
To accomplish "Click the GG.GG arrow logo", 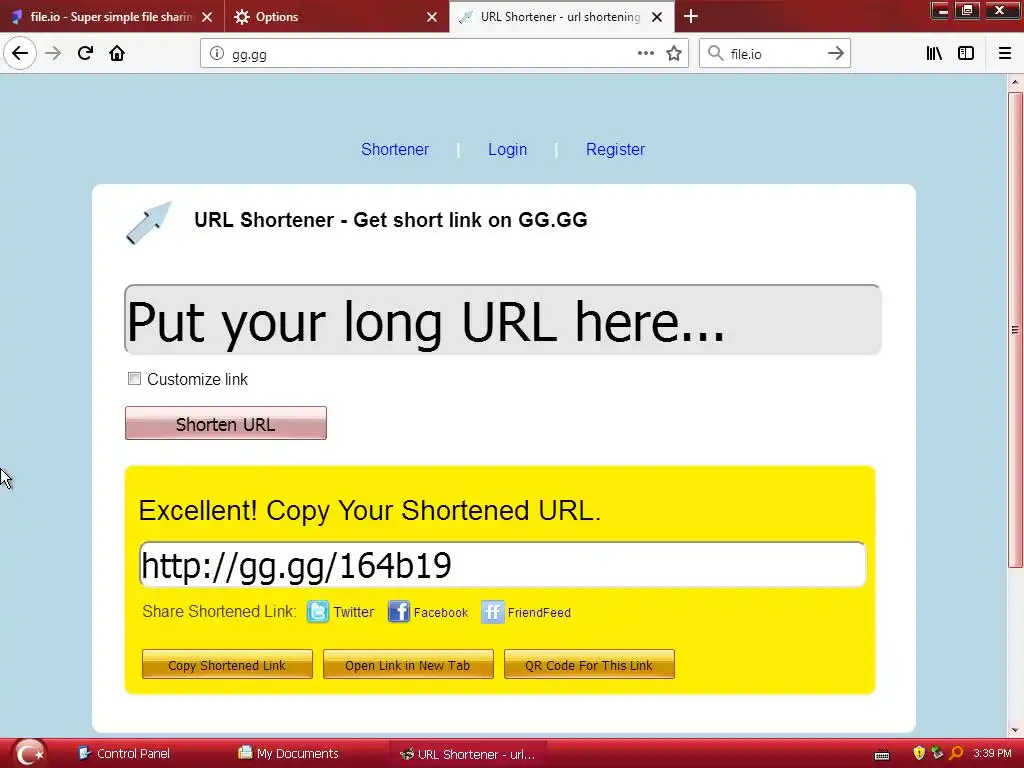I will pyautogui.click(x=148, y=223).
